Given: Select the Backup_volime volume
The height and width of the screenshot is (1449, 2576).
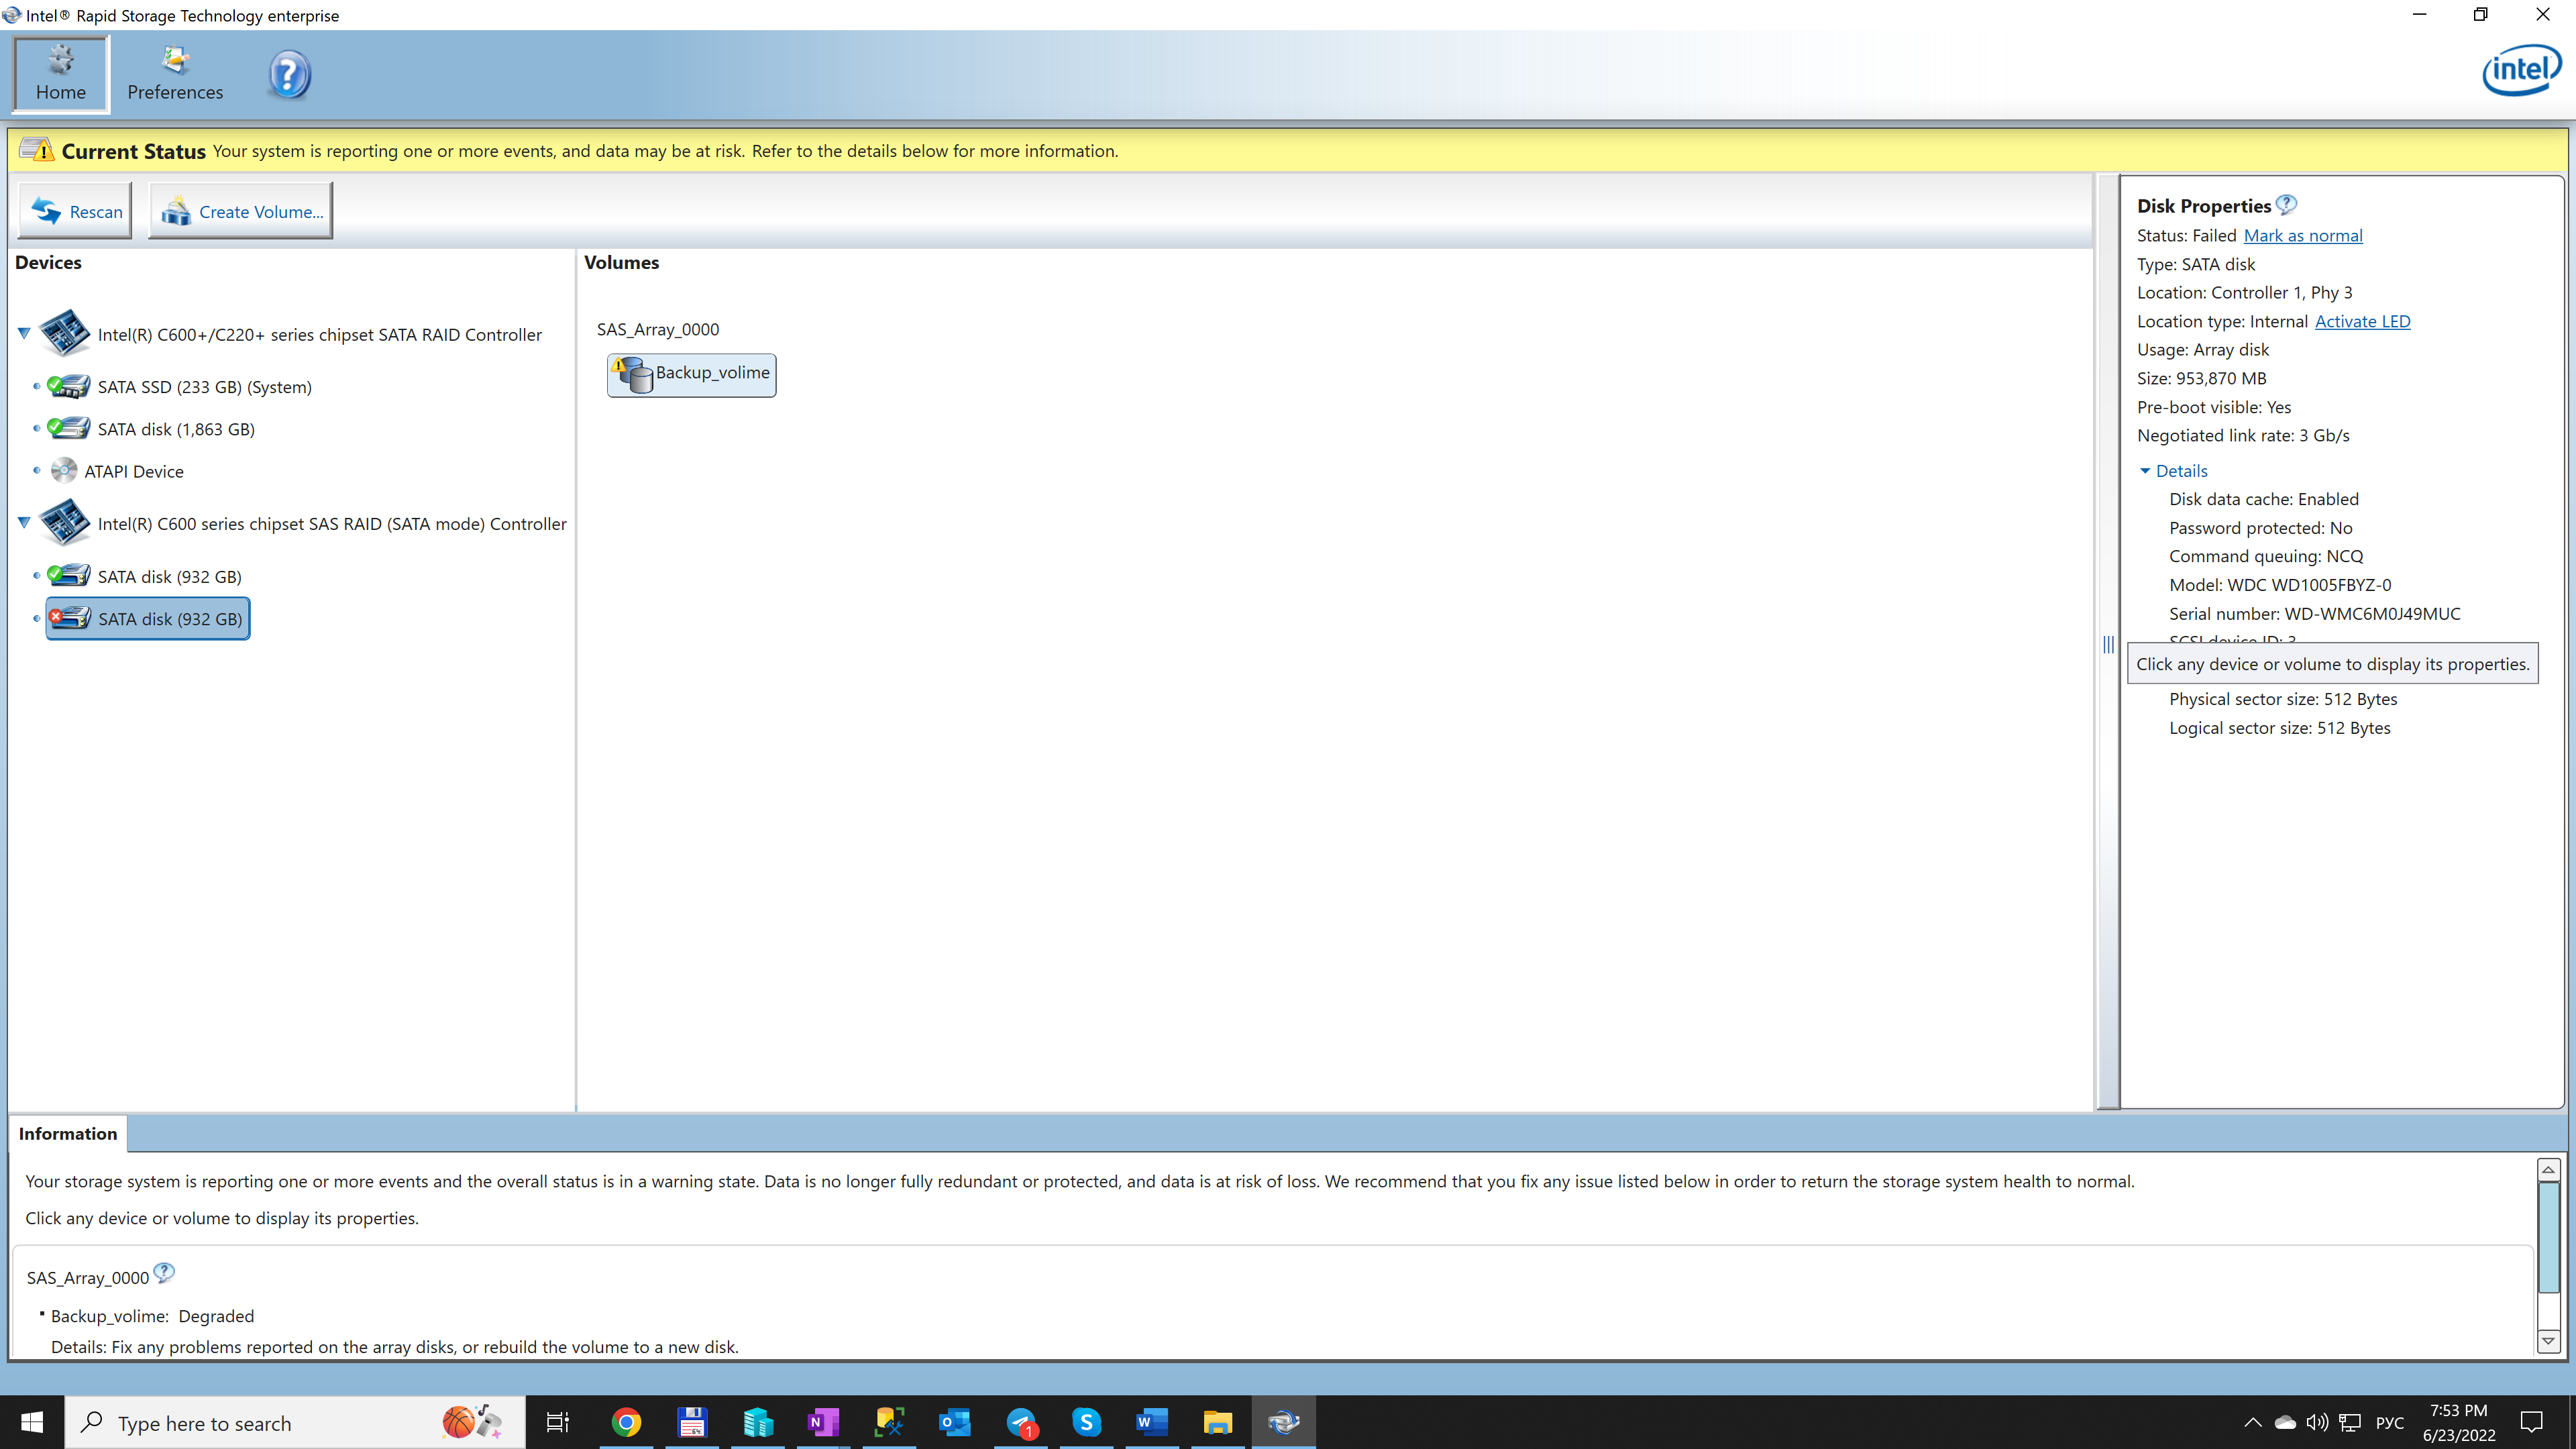Looking at the screenshot, I should [x=691, y=374].
